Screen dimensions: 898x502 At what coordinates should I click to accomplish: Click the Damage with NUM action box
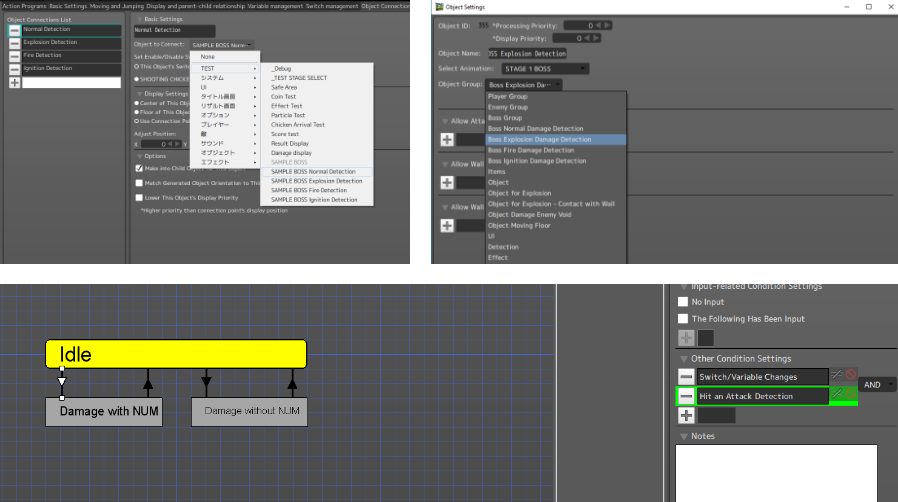(104, 411)
